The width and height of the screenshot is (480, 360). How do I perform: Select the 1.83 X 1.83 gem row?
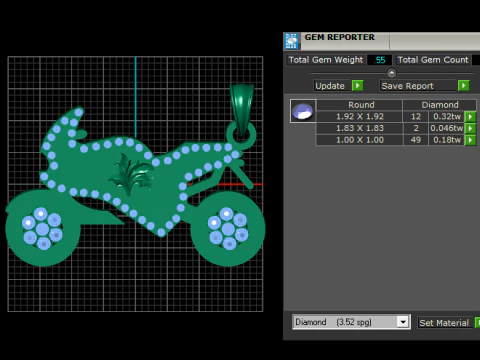(396, 128)
